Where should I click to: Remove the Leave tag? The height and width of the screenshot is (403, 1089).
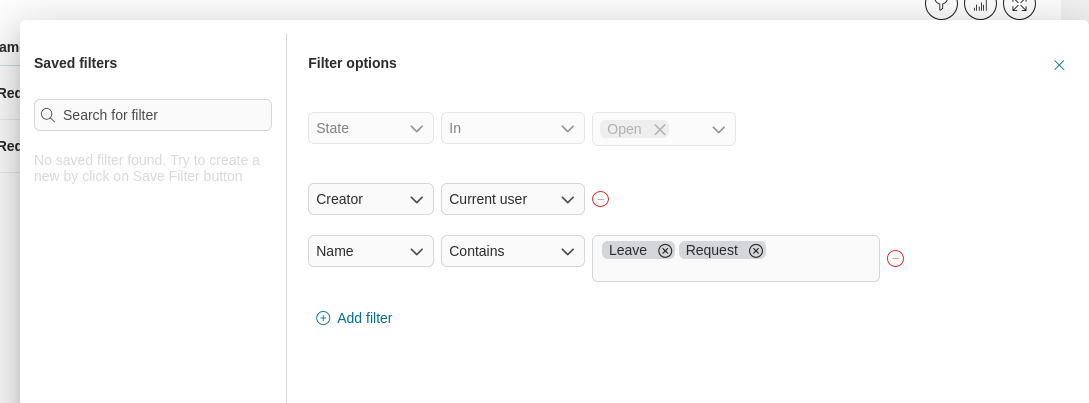point(665,251)
